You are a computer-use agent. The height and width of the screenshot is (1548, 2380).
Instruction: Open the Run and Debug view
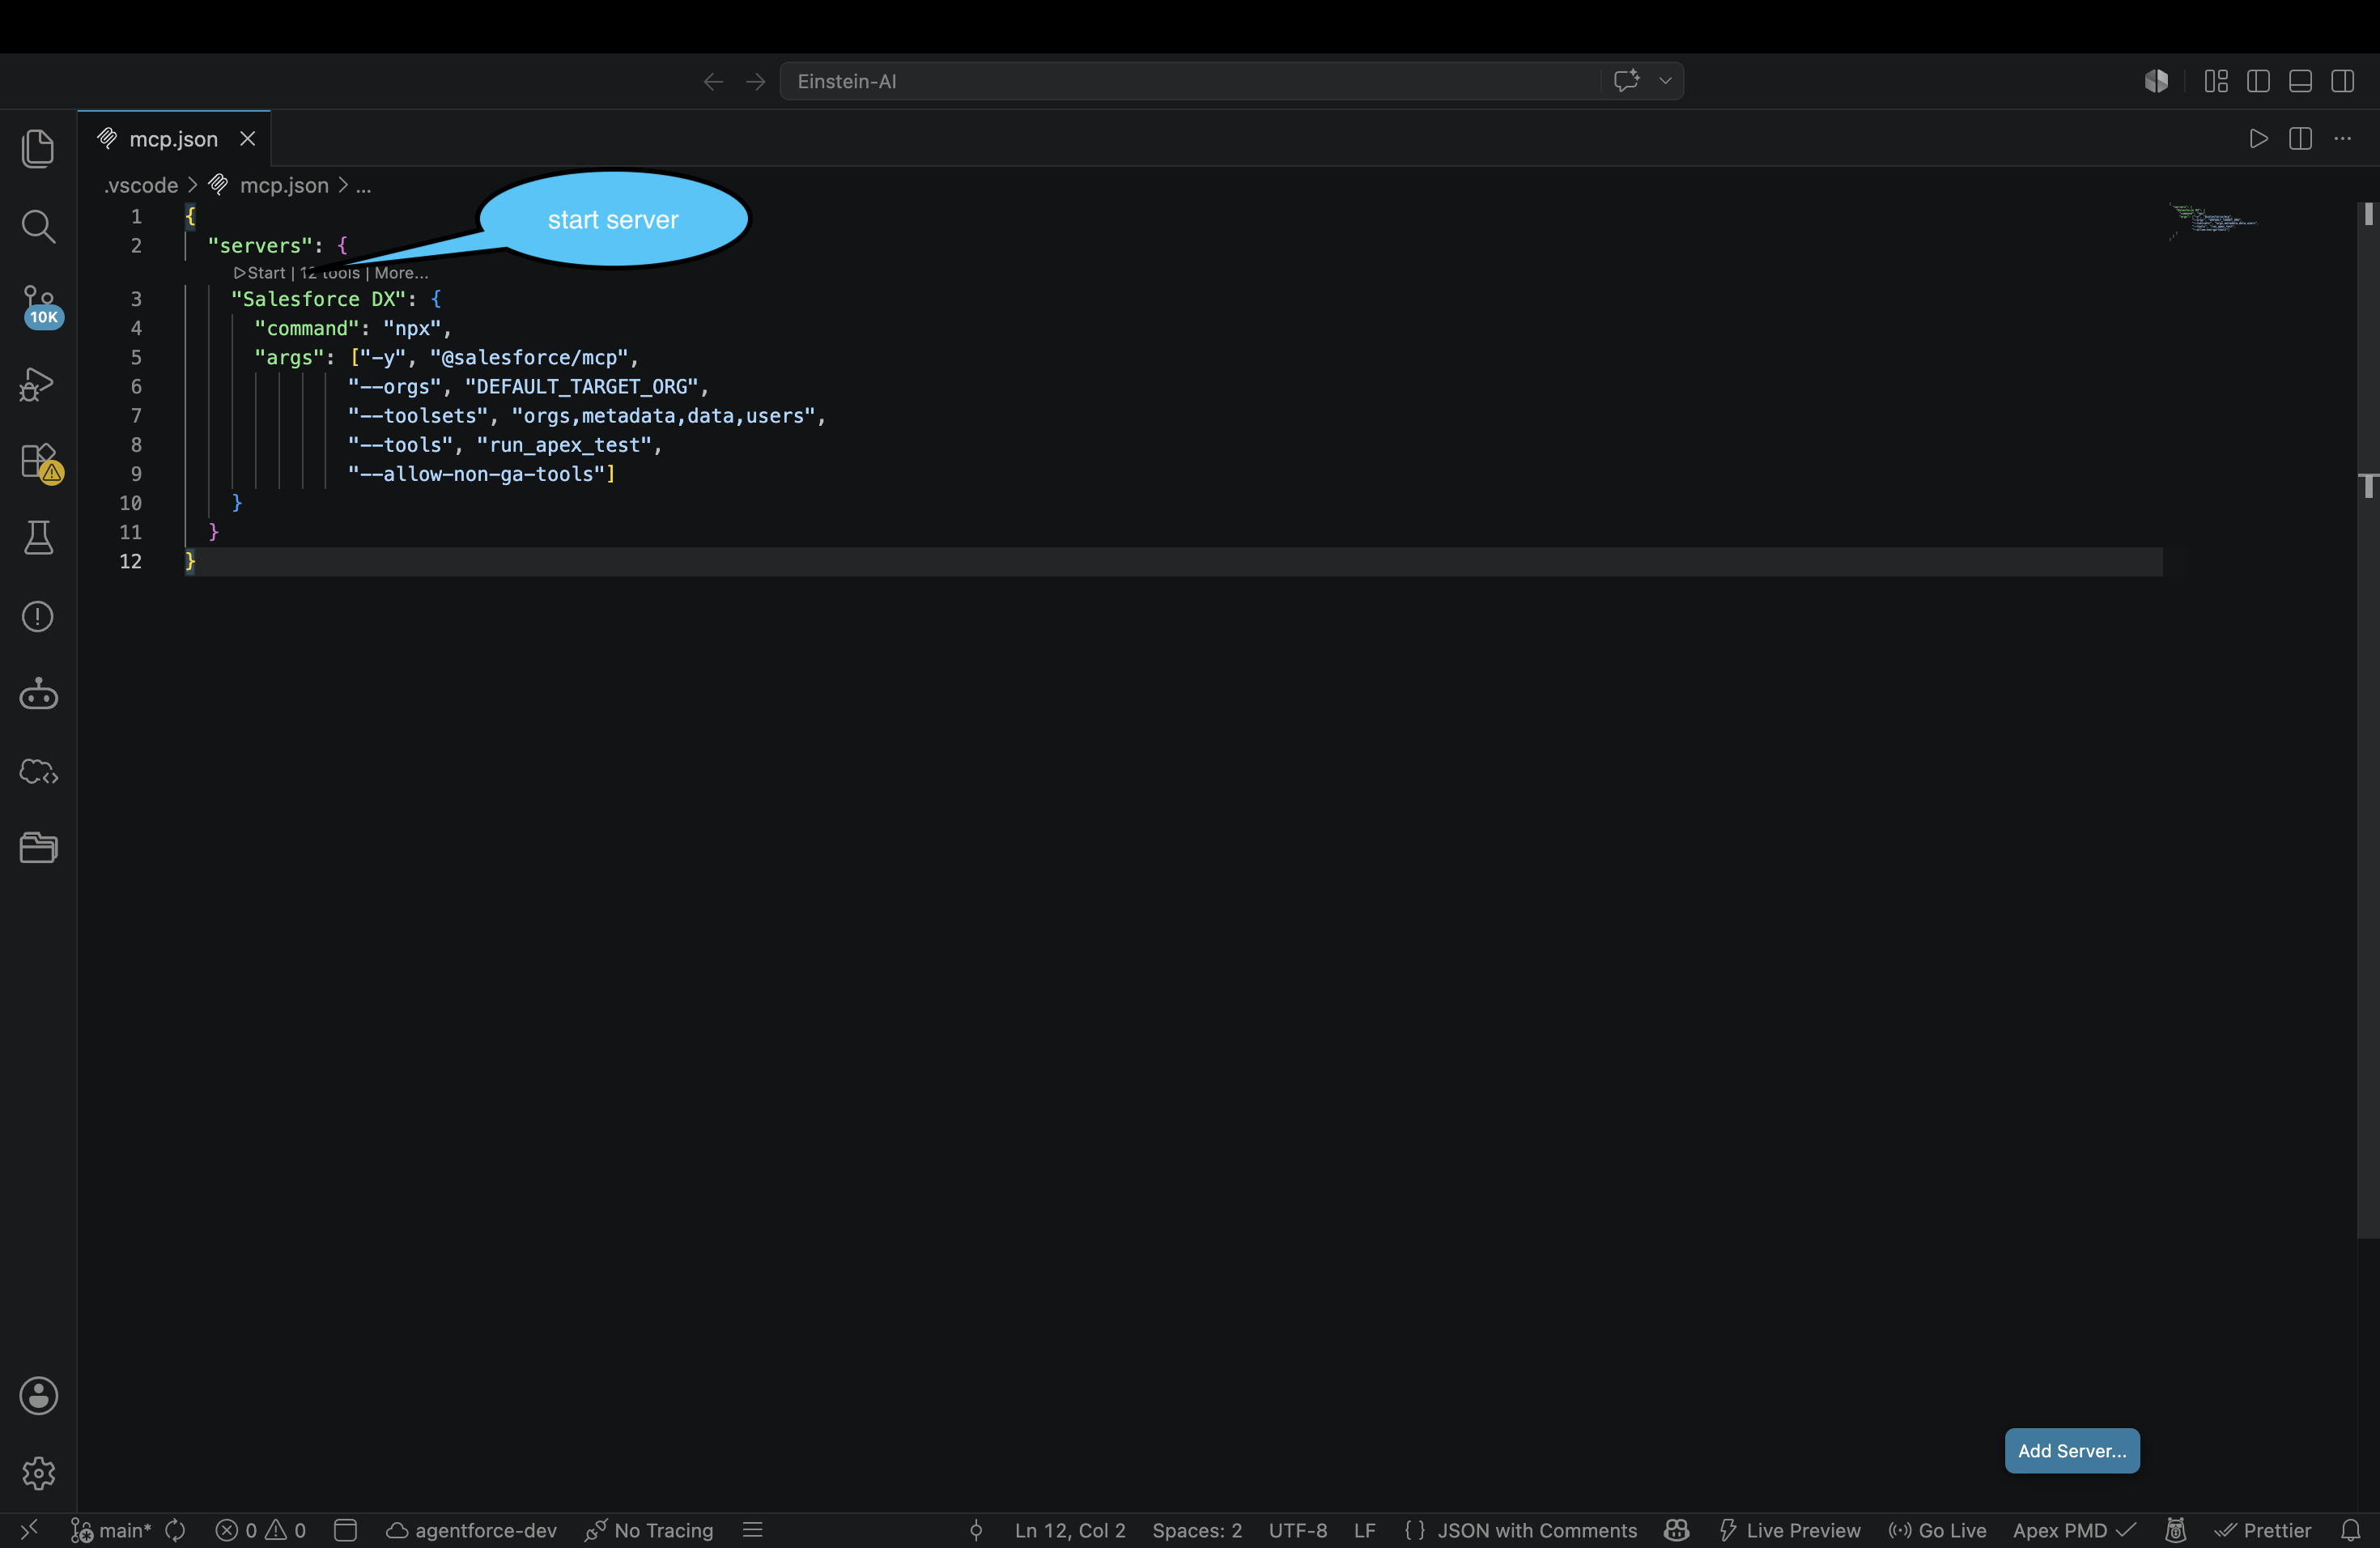pos(38,384)
